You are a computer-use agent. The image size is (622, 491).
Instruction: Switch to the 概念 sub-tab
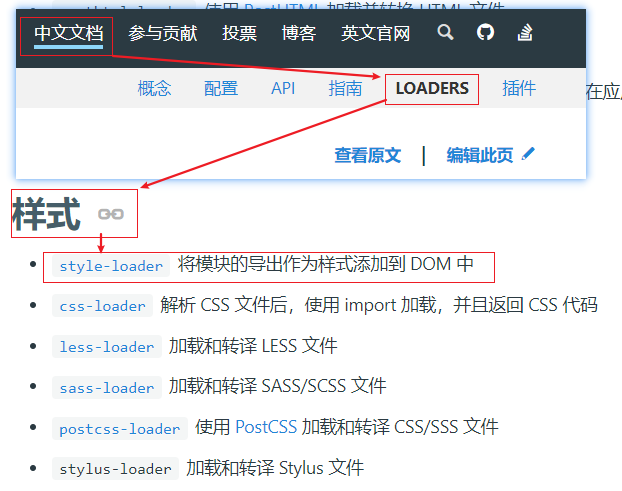pyautogui.click(x=154, y=88)
